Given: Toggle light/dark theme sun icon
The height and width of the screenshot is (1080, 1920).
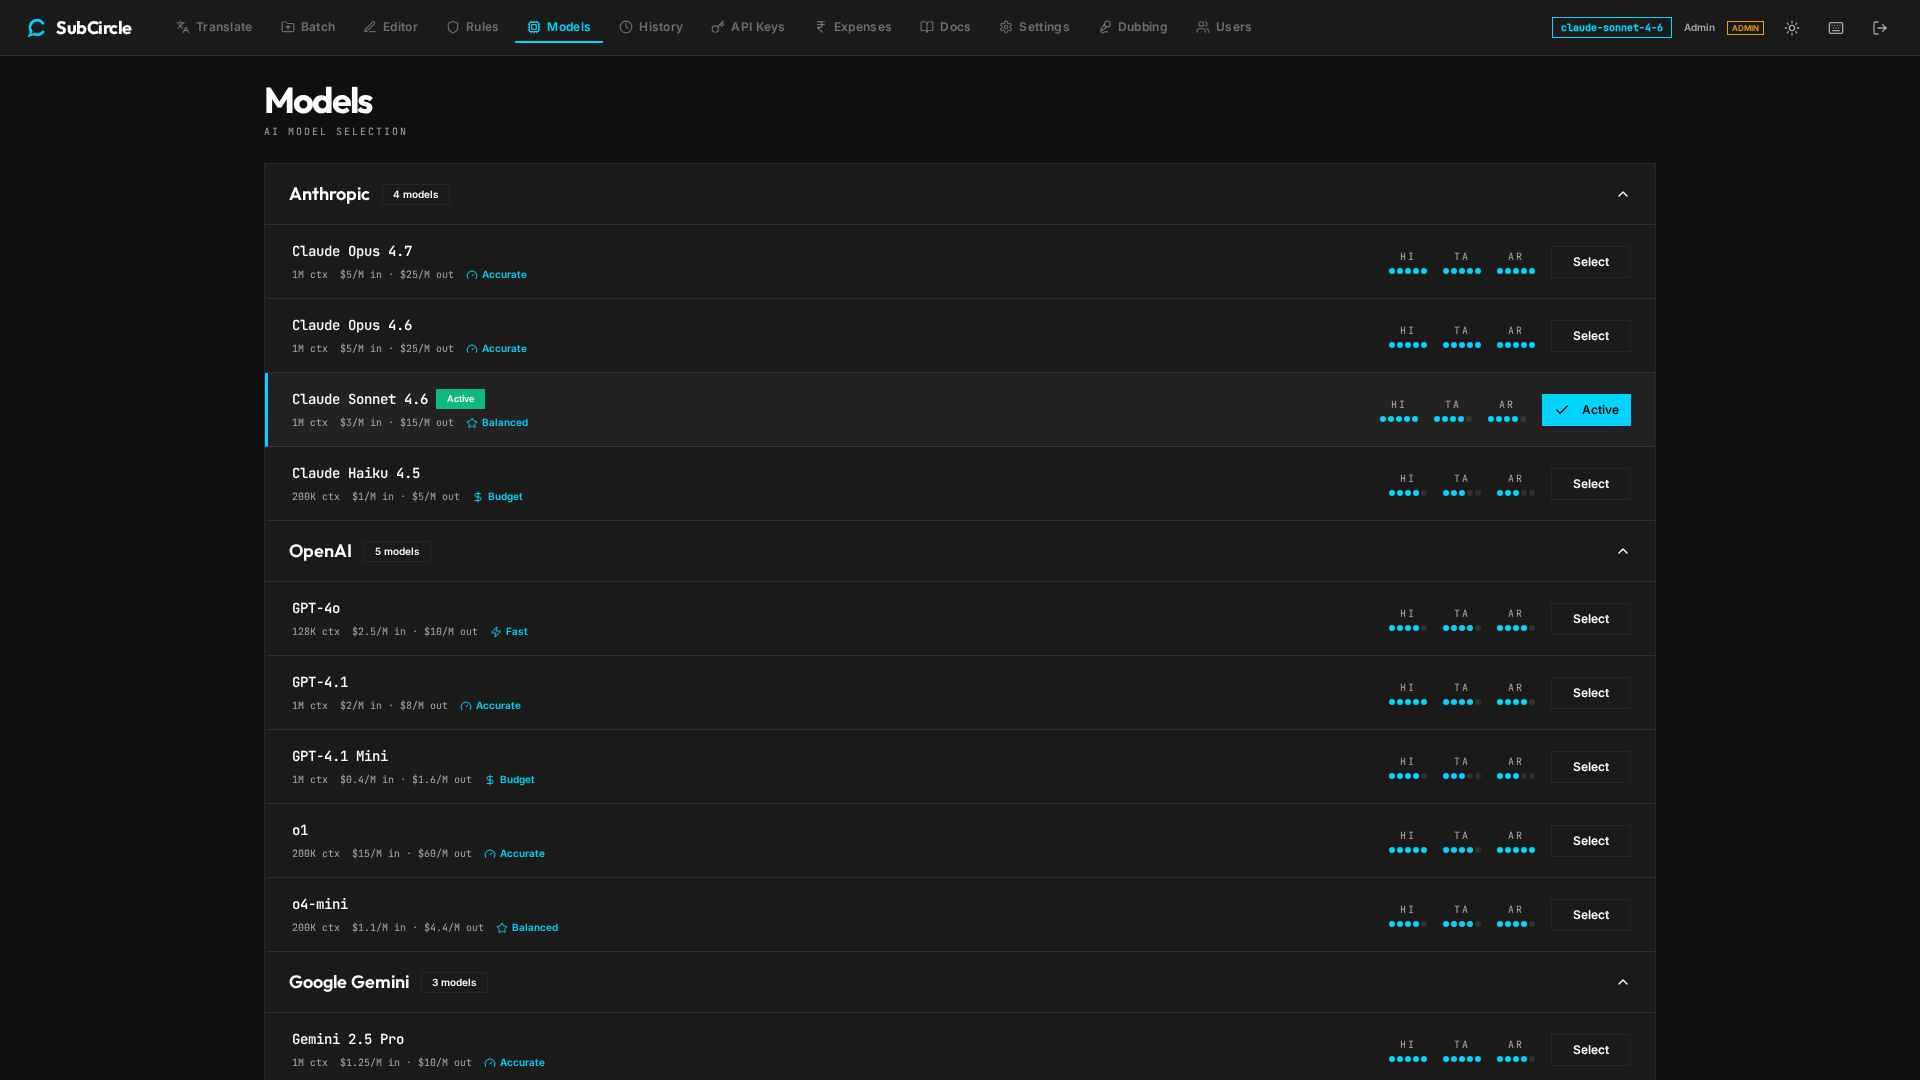Looking at the screenshot, I should click(1792, 28).
